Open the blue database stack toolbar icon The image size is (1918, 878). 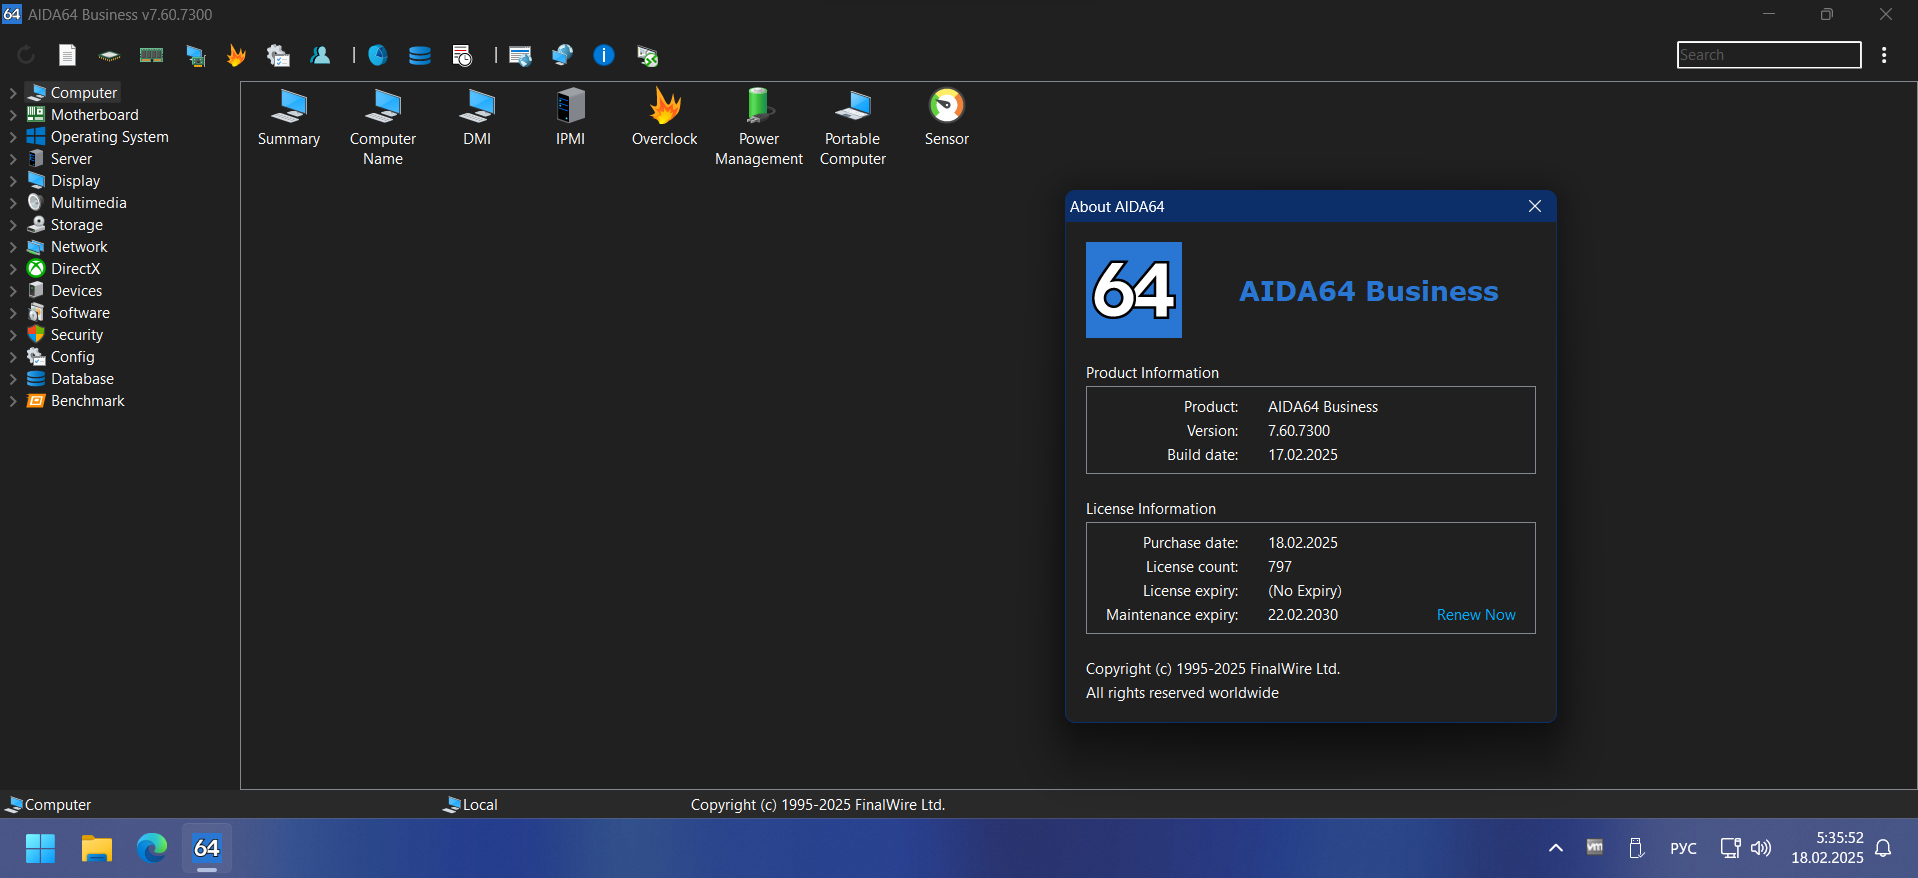[x=420, y=55]
